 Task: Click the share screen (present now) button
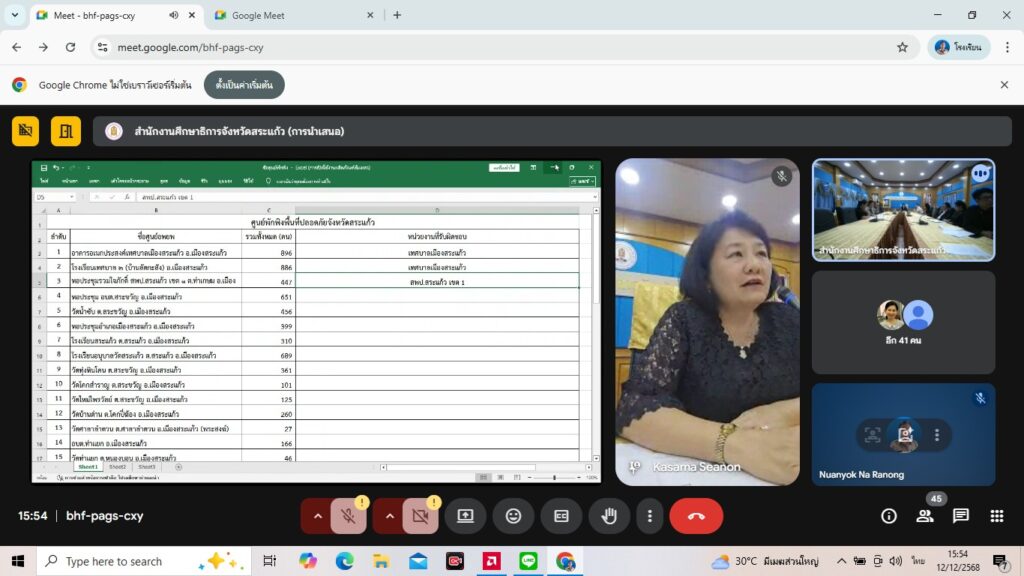pyautogui.click(x=465, y=516)
